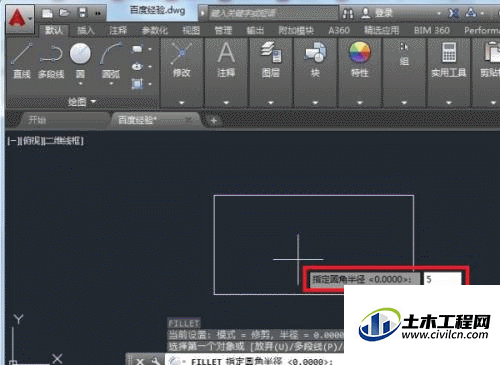
Task: Open the dropdown beside the Ellipse tool
Action: (x=150, y=67)
